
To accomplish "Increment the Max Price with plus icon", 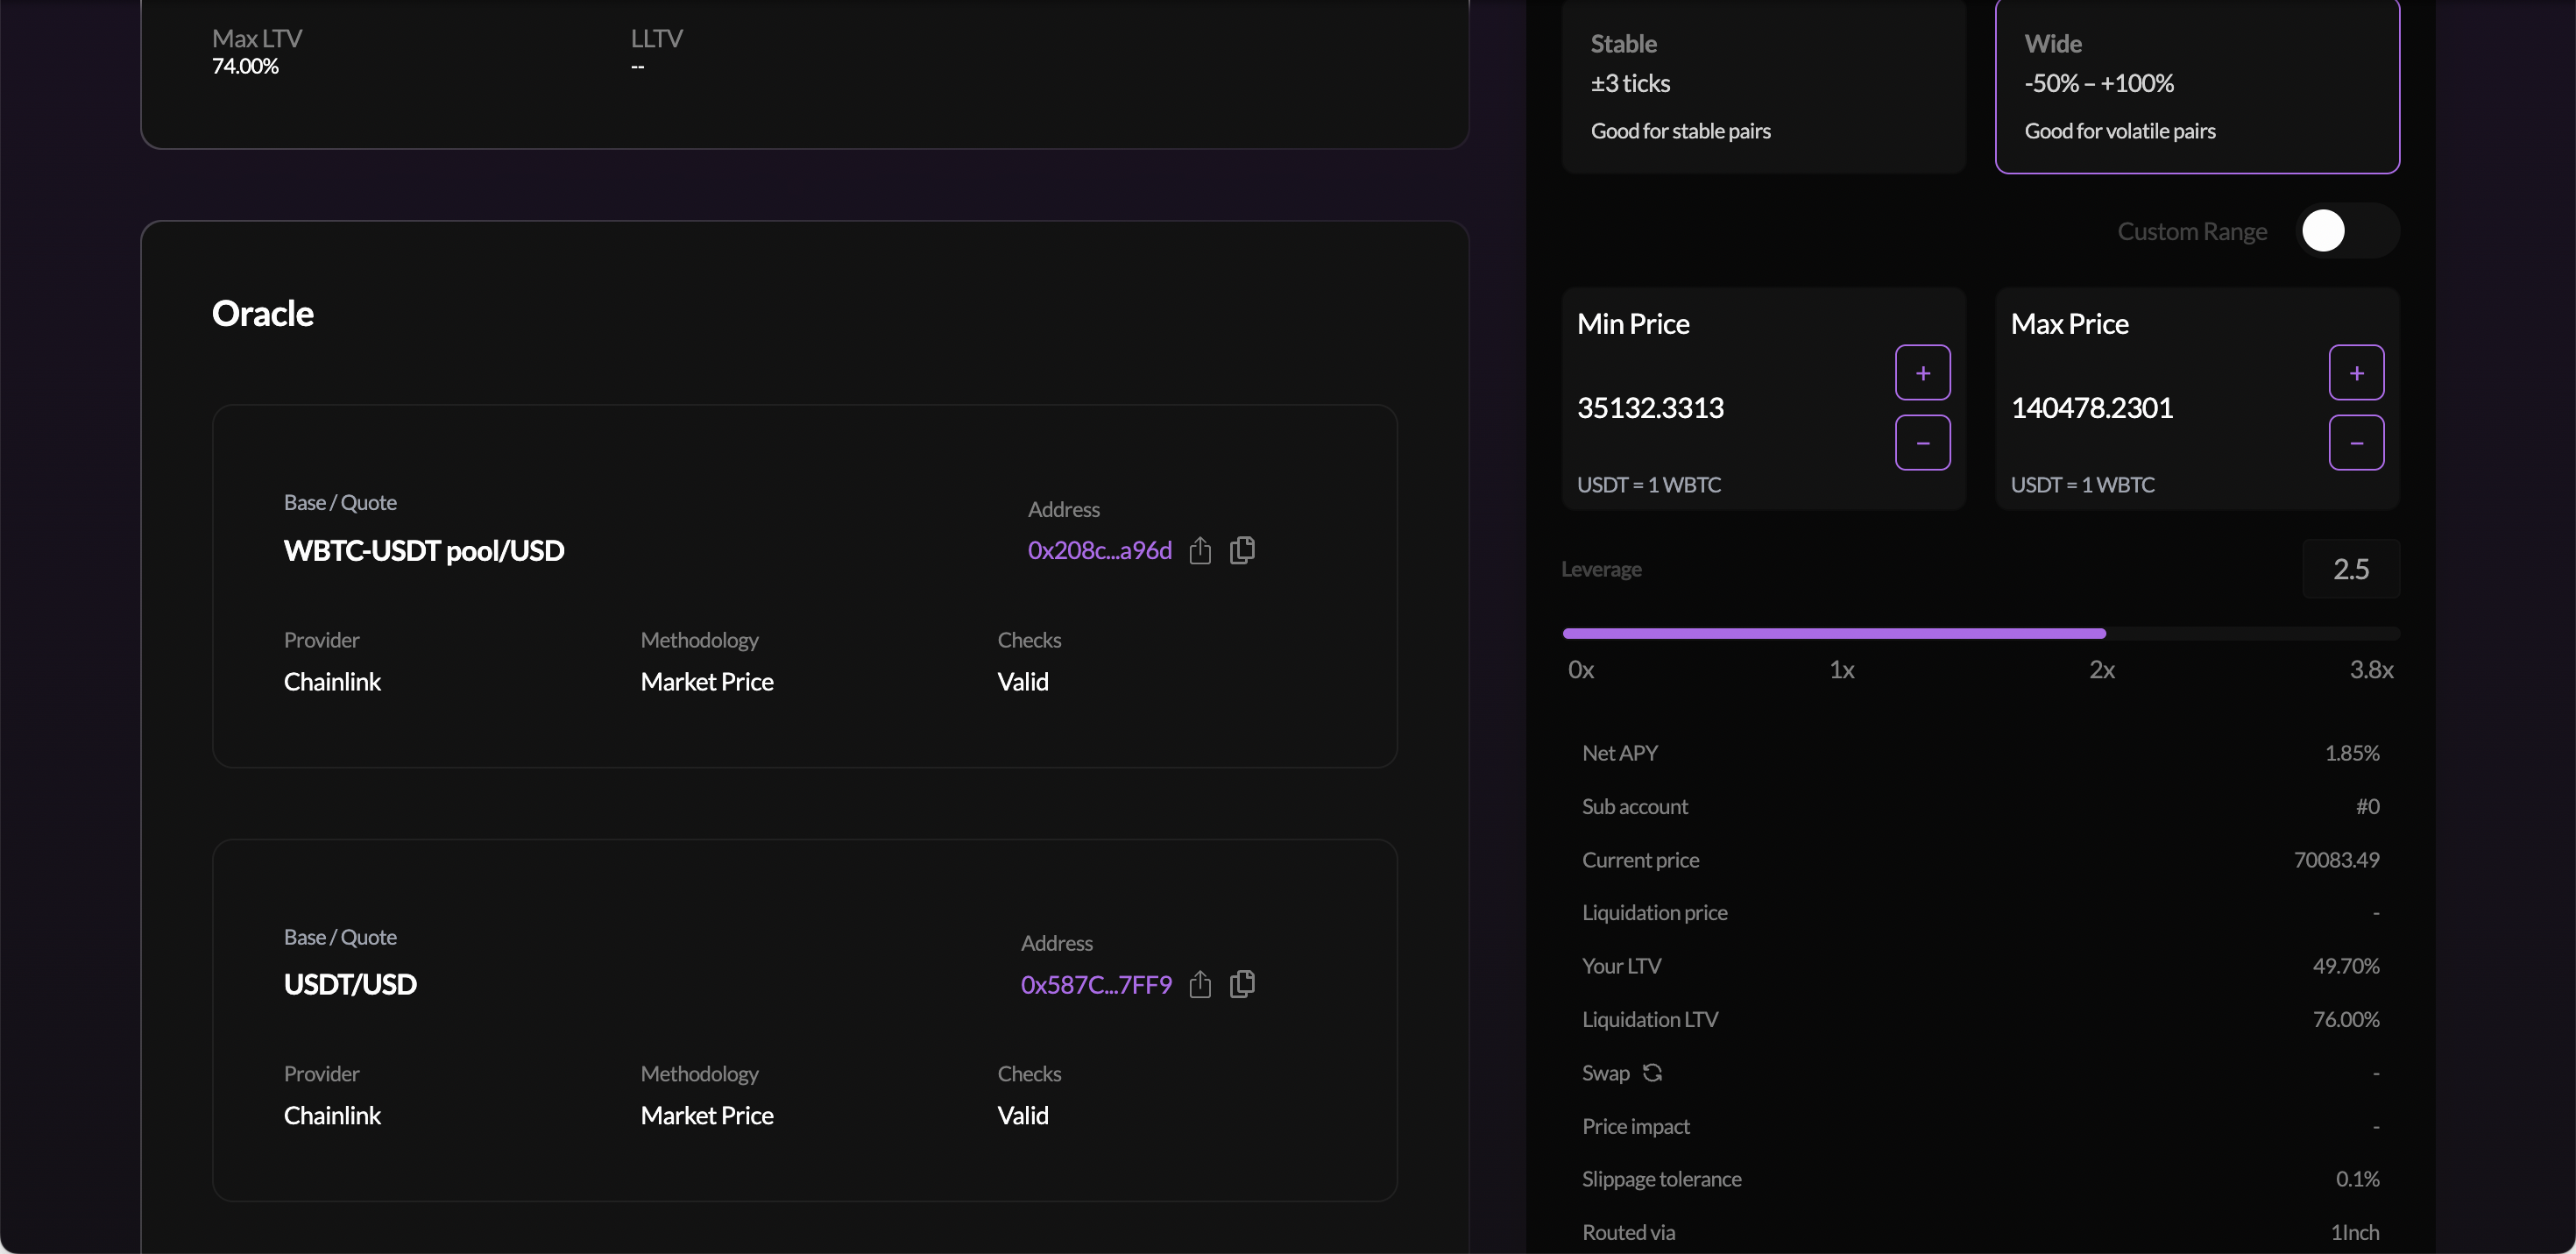I will pyautogui.click(x=2357, y=372).
